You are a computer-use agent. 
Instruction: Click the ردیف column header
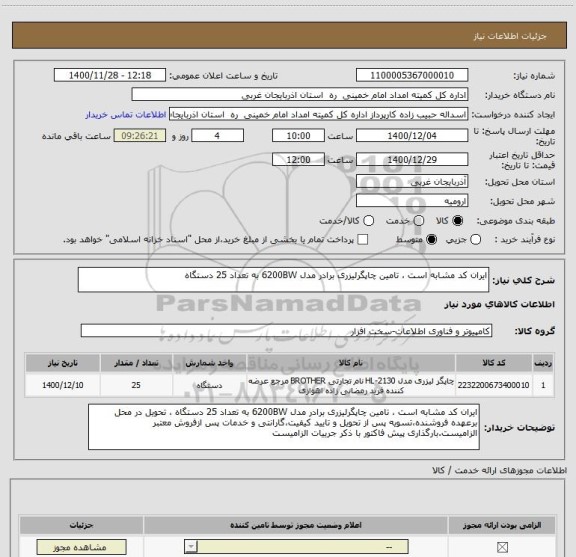[x=543, y=363]
